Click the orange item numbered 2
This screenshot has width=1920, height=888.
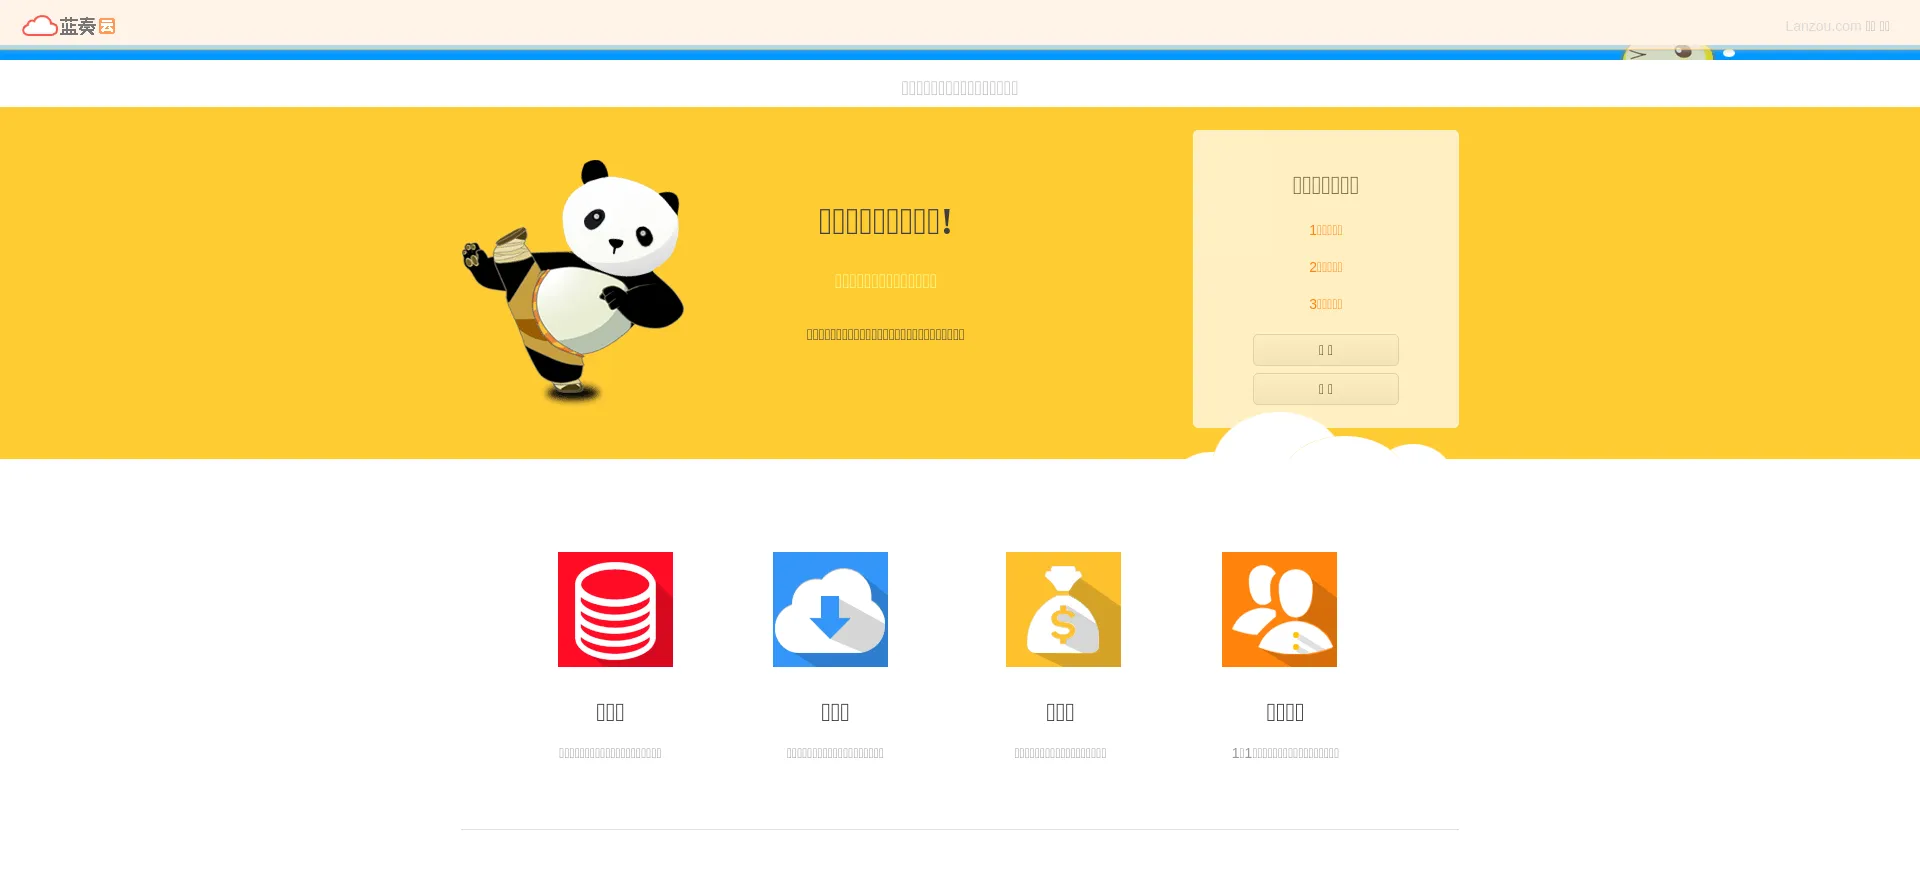1326,267
